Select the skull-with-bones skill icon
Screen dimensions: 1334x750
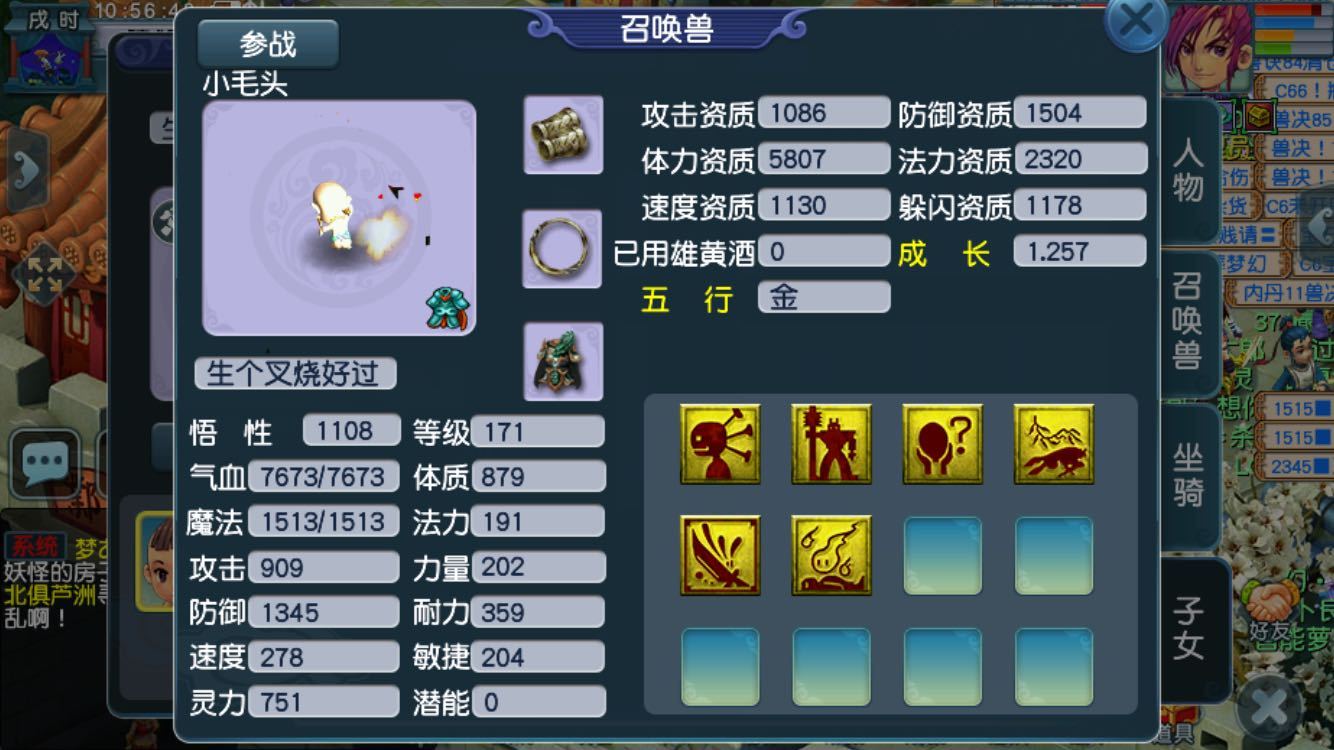(720, 444)
